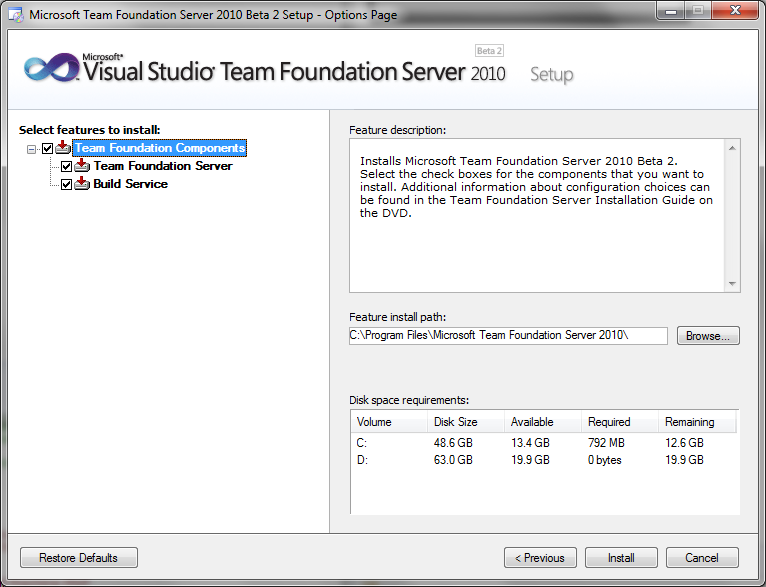
Task: Select the Team Foundation Server tree item
Action: tap(163, 166)
